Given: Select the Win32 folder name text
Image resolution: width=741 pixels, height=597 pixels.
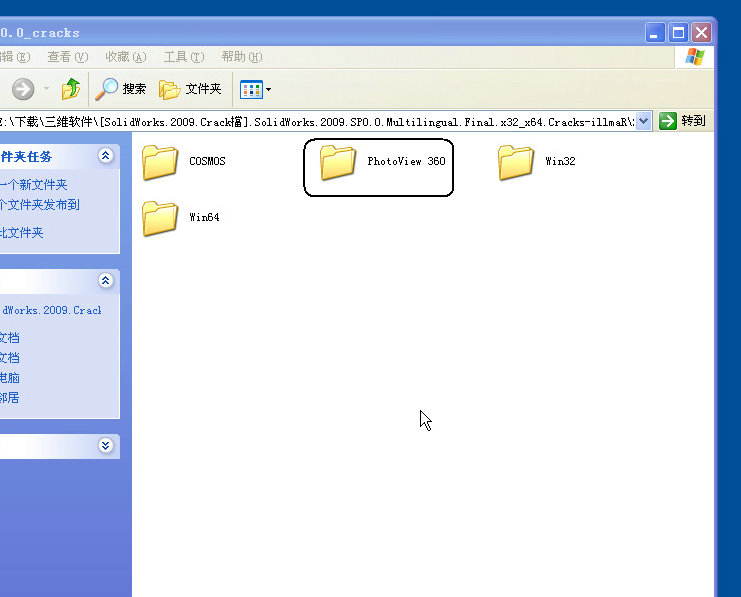Looking at the screenshot, I should click(x=560, y=162).
